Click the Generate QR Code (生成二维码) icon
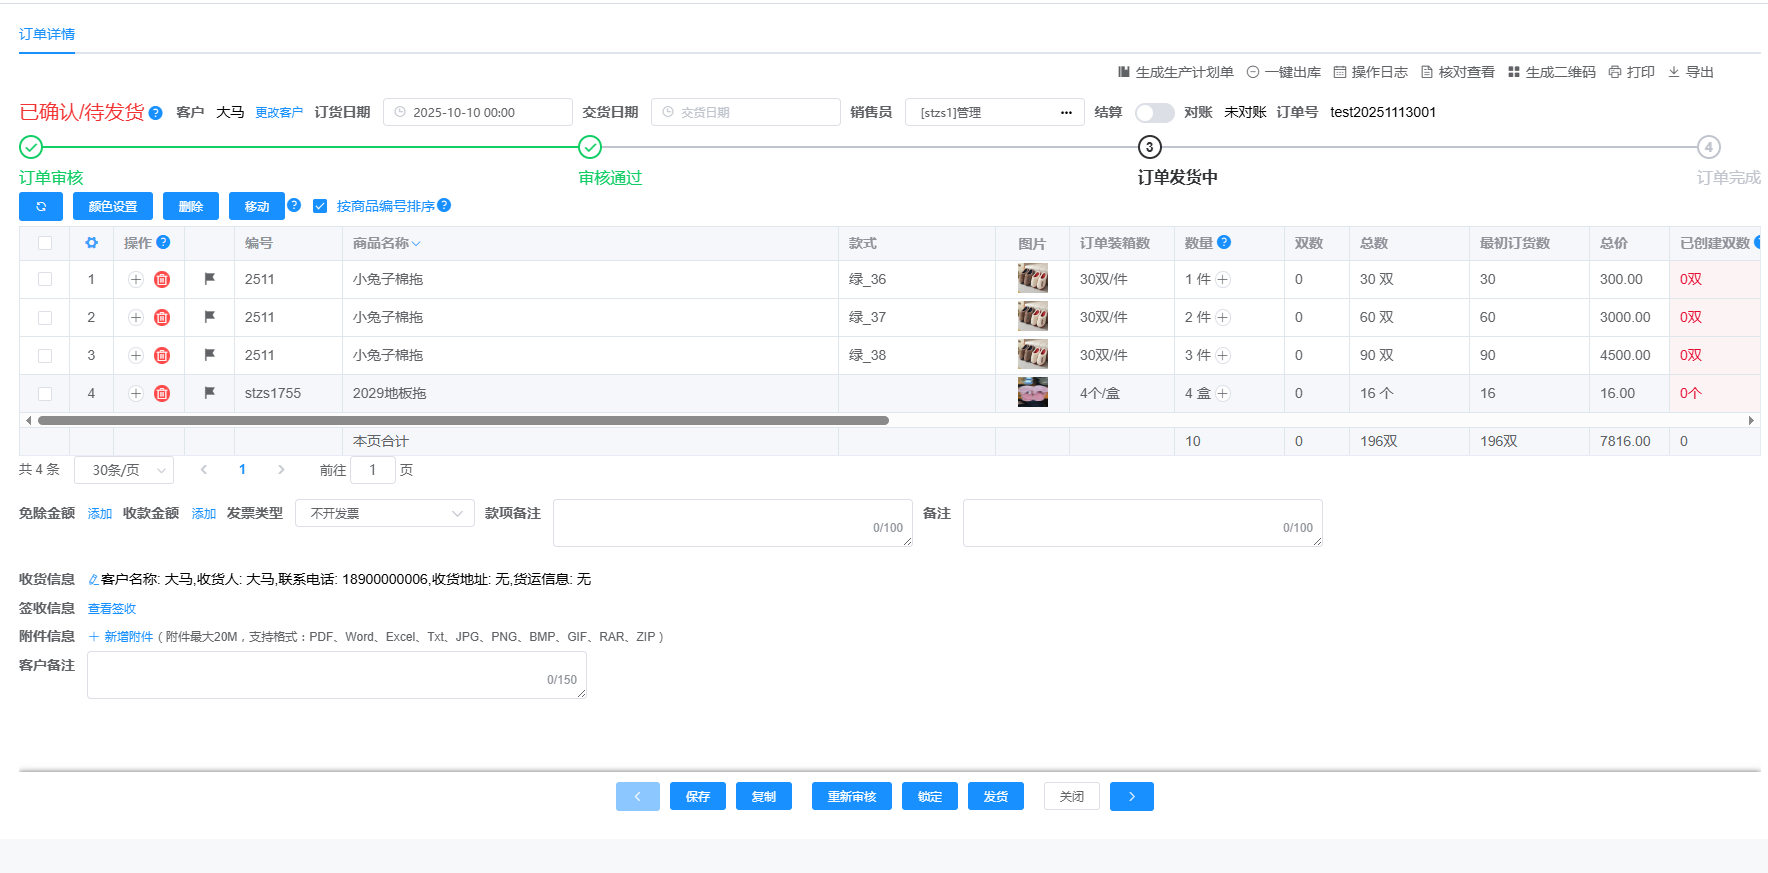1768x873 pixels. pos(1514,72)
